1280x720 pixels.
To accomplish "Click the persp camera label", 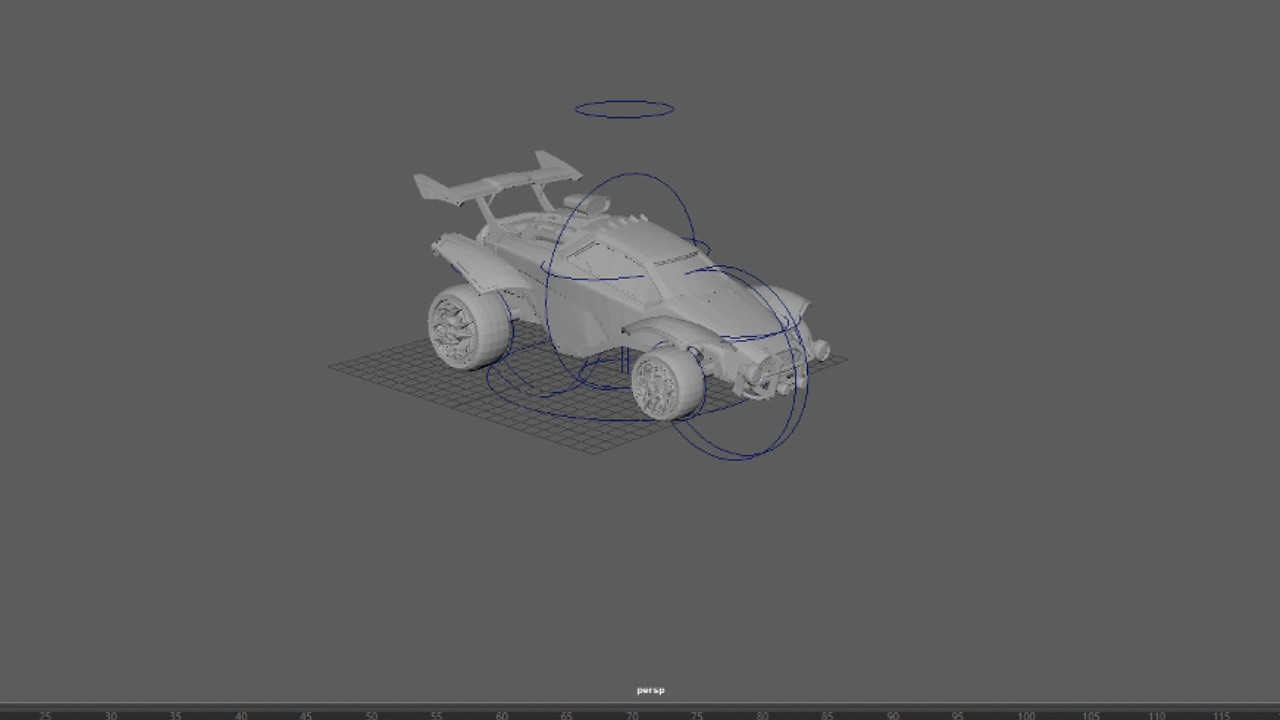I will coord(650,690).
